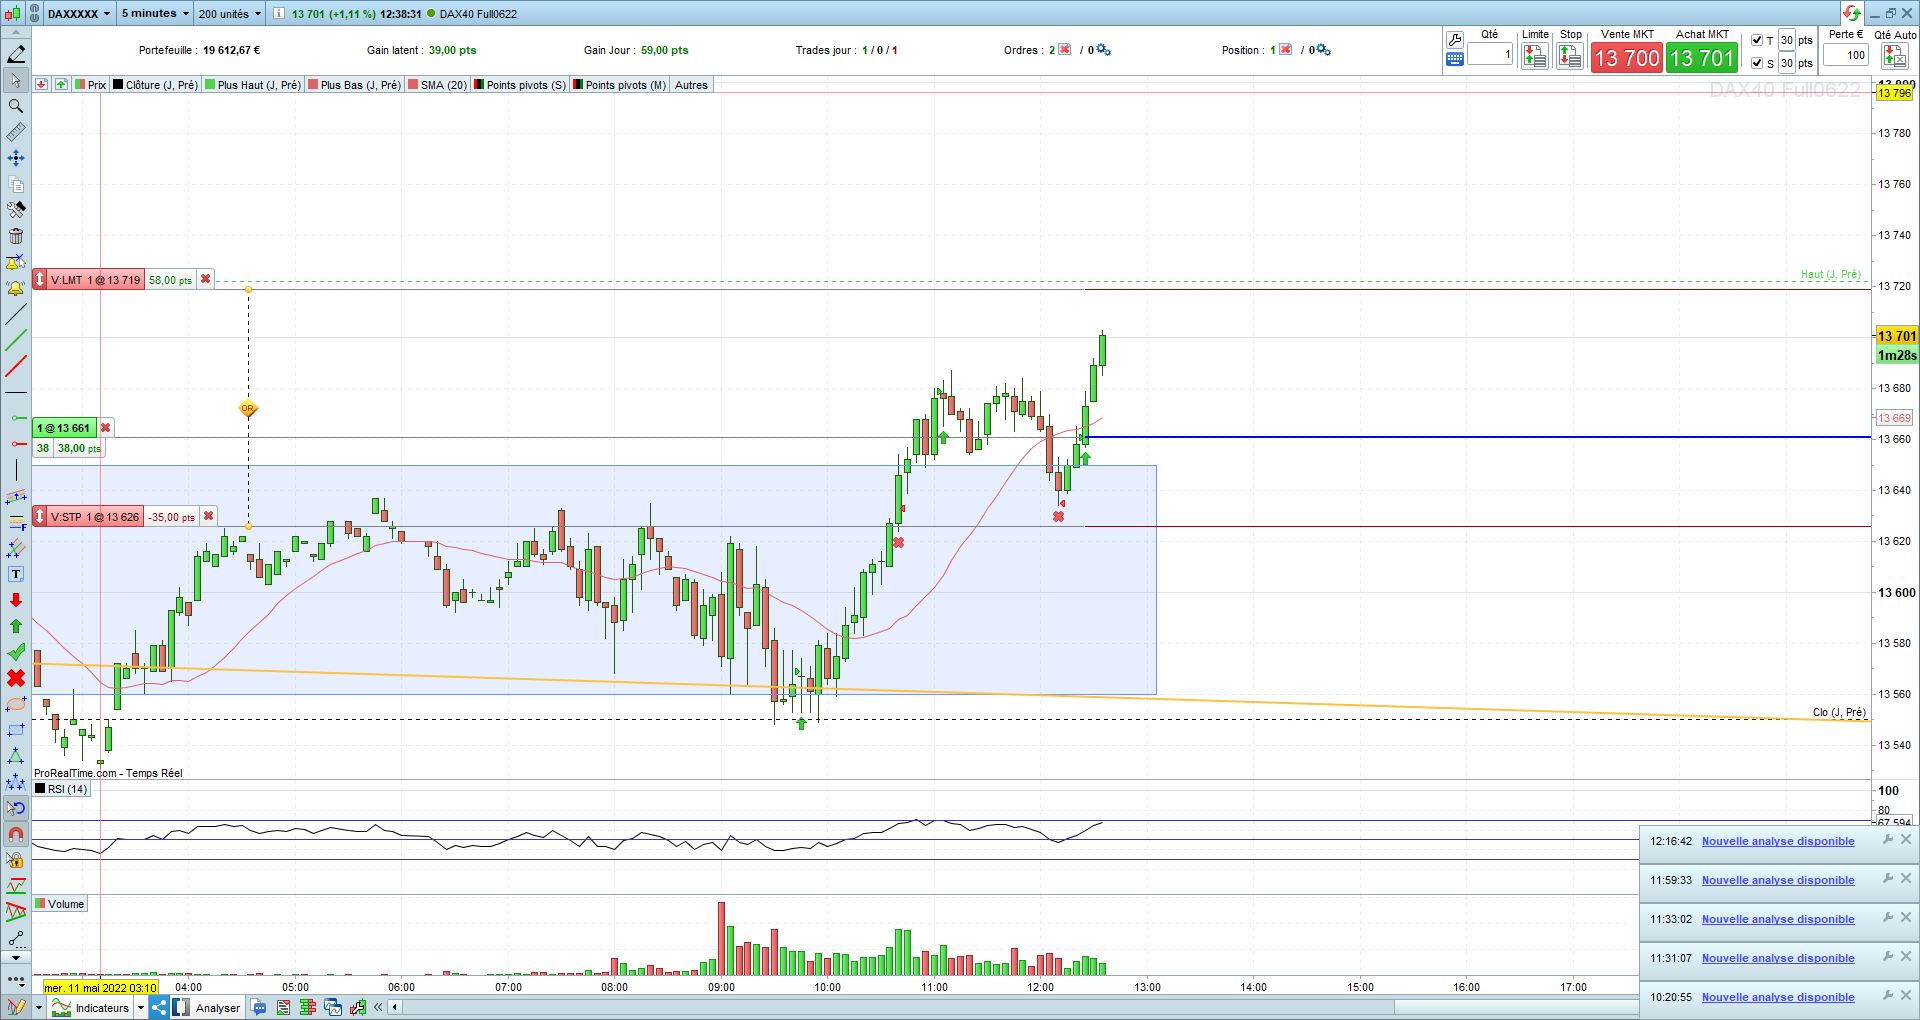Open alert bell icon in sidebar
1920x1020 pixels.
(16, 288)
